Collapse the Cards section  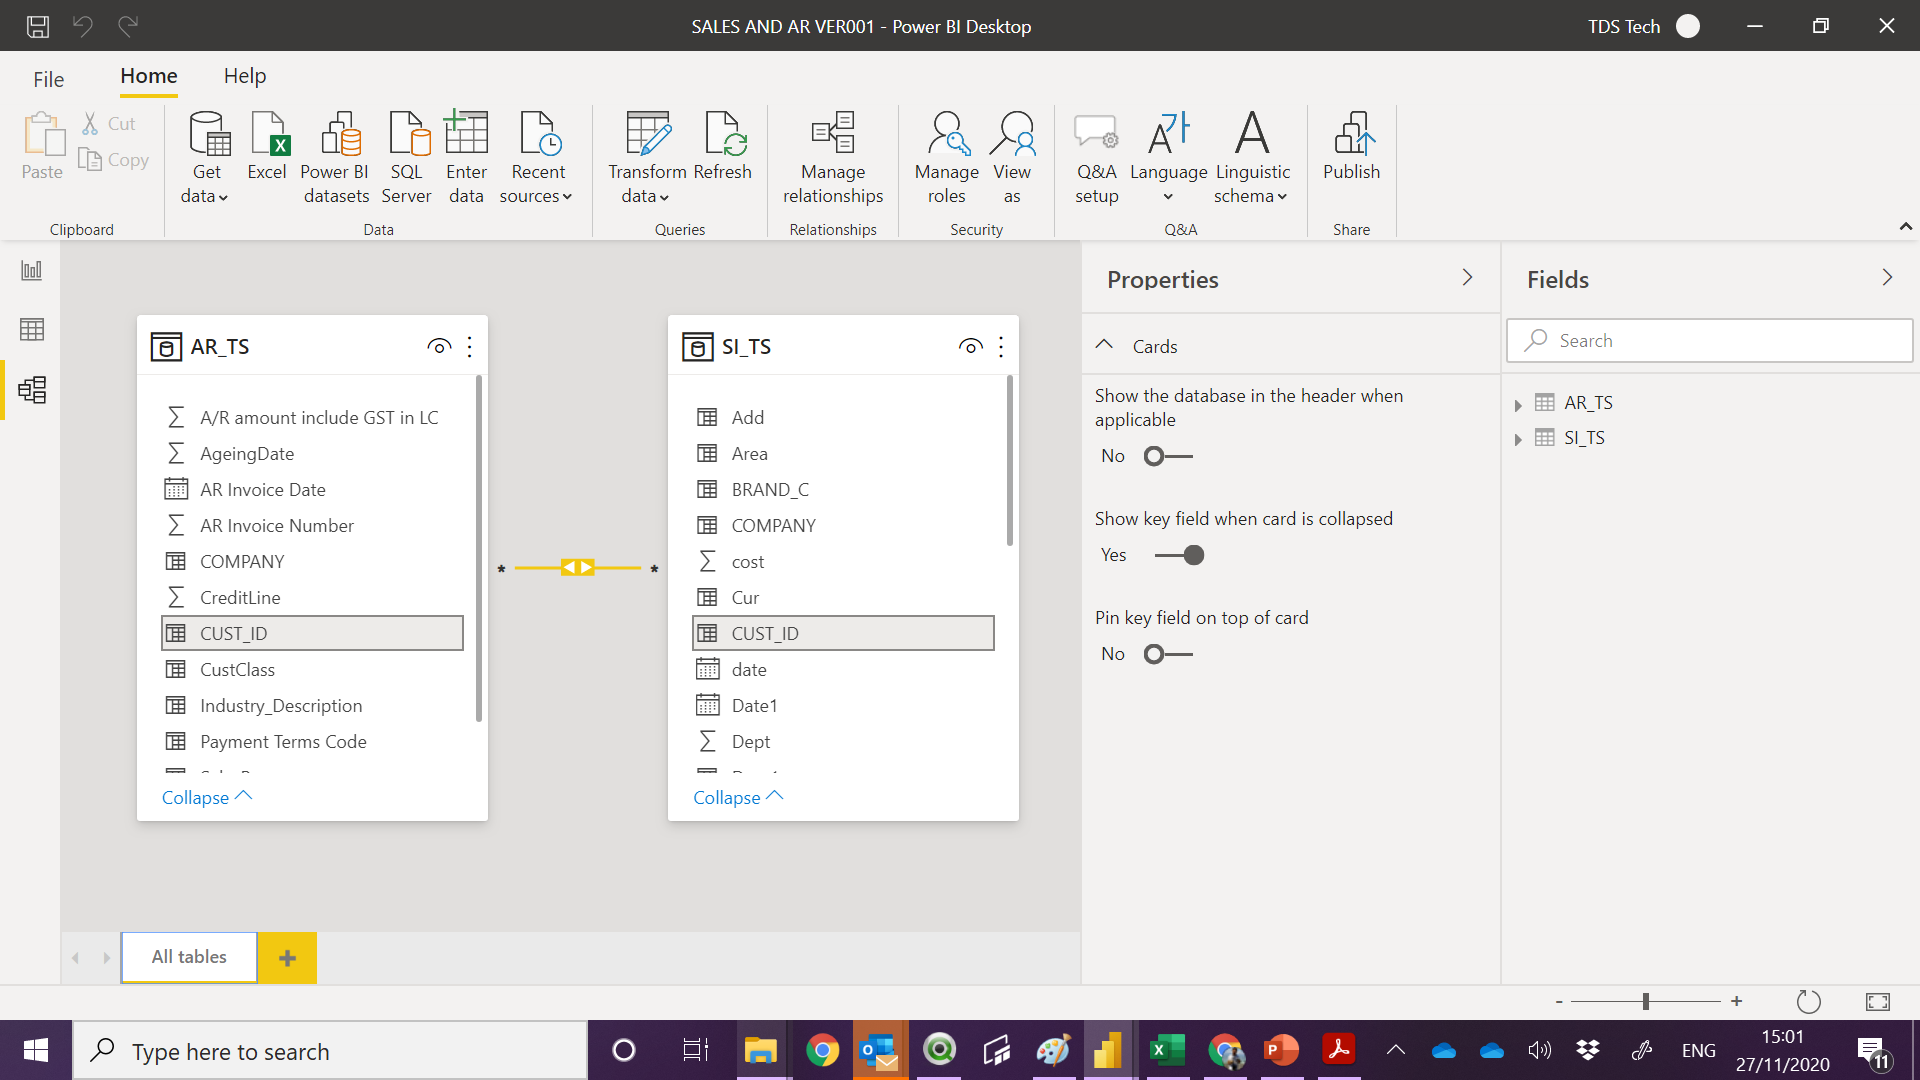pos(1104,345)
